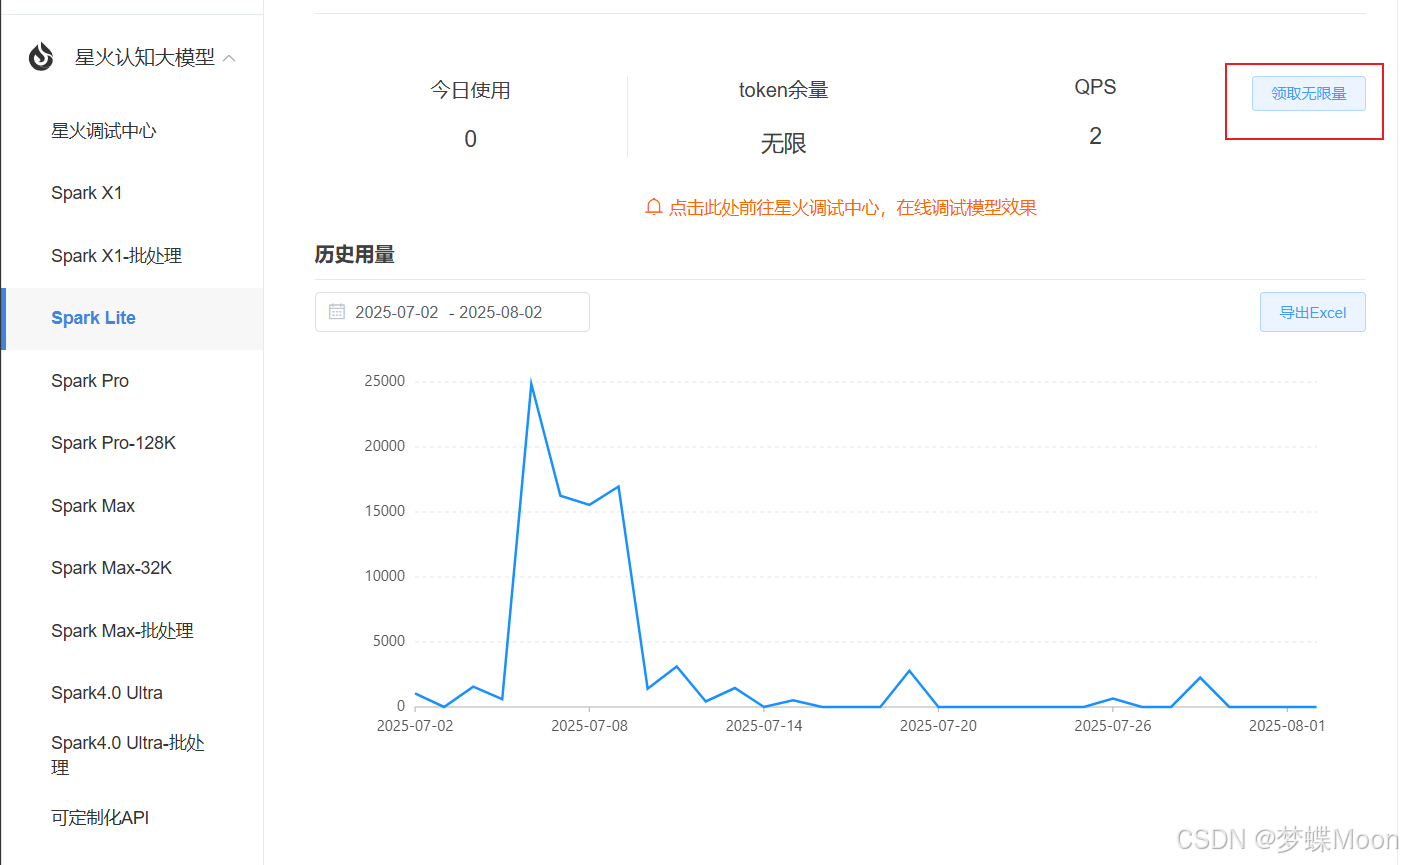Click the QPS label
The width and height of the screenshot is (1403, 865).
(1095, 87)
